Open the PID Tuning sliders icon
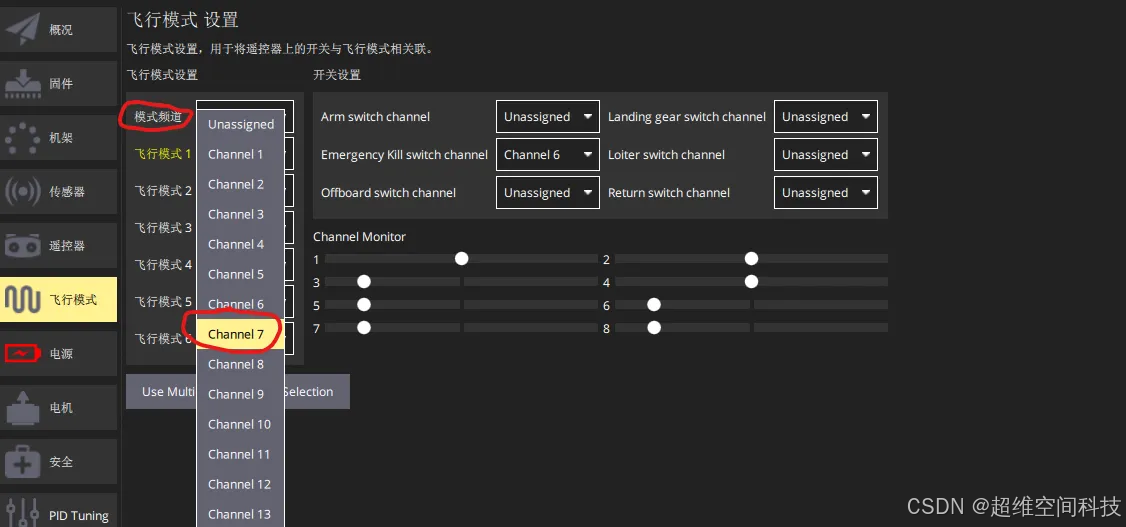 (x=22, y=513)
